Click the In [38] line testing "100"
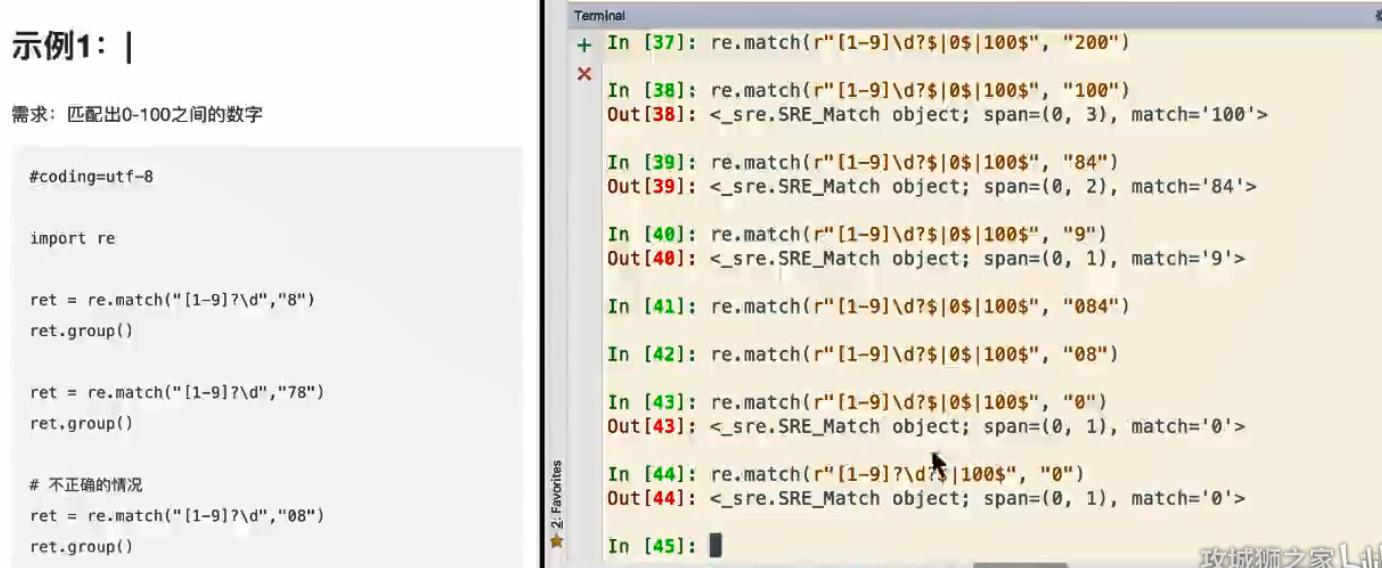The height and width of the screenshot is (568, 1382). coord(868,91)
